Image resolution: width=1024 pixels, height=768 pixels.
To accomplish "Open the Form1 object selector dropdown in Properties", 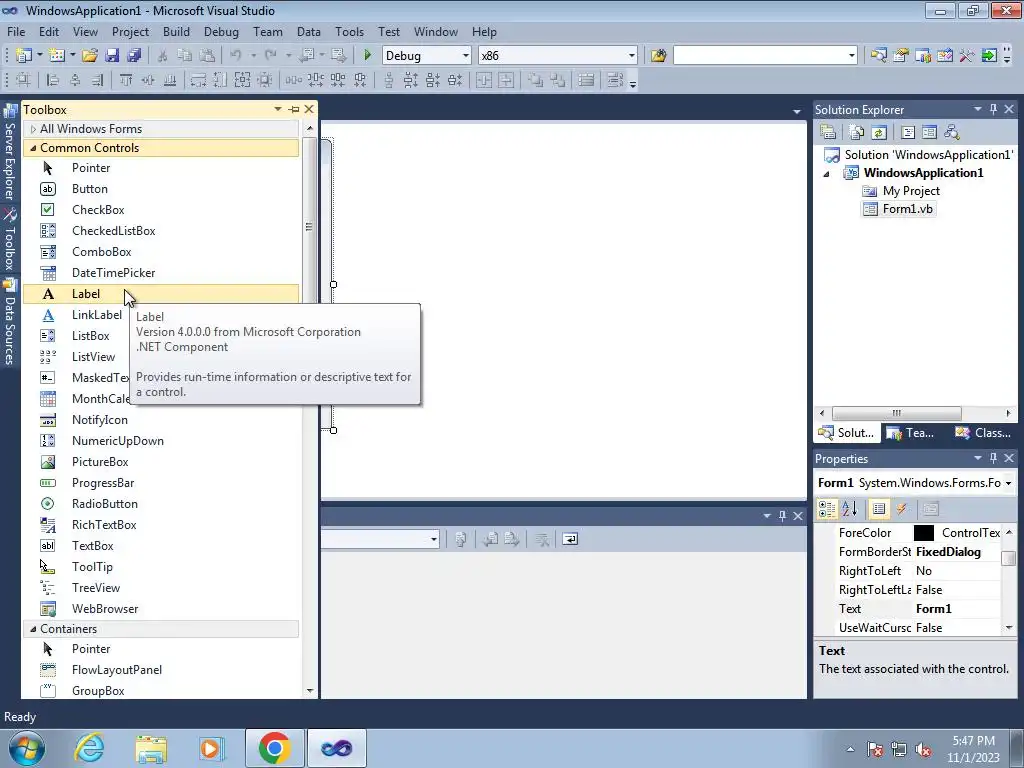I will [1009, 483].
